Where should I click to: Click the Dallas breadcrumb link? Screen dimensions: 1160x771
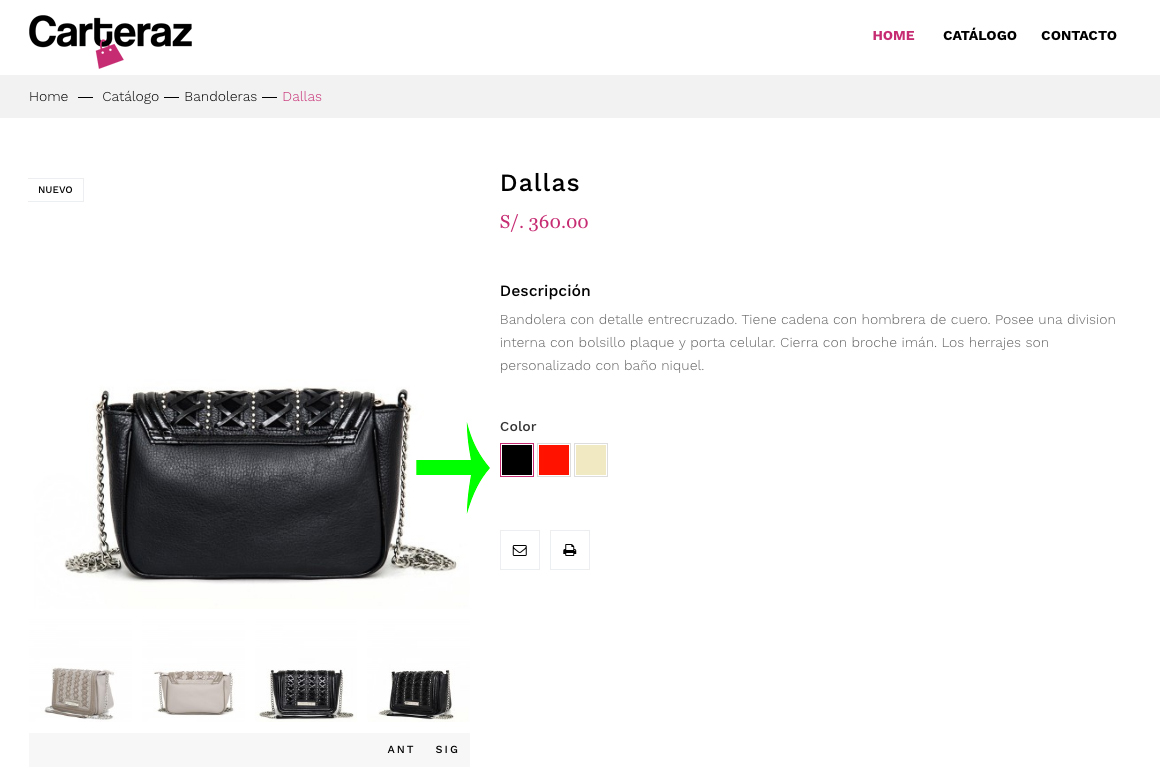[x=302, y=96]
